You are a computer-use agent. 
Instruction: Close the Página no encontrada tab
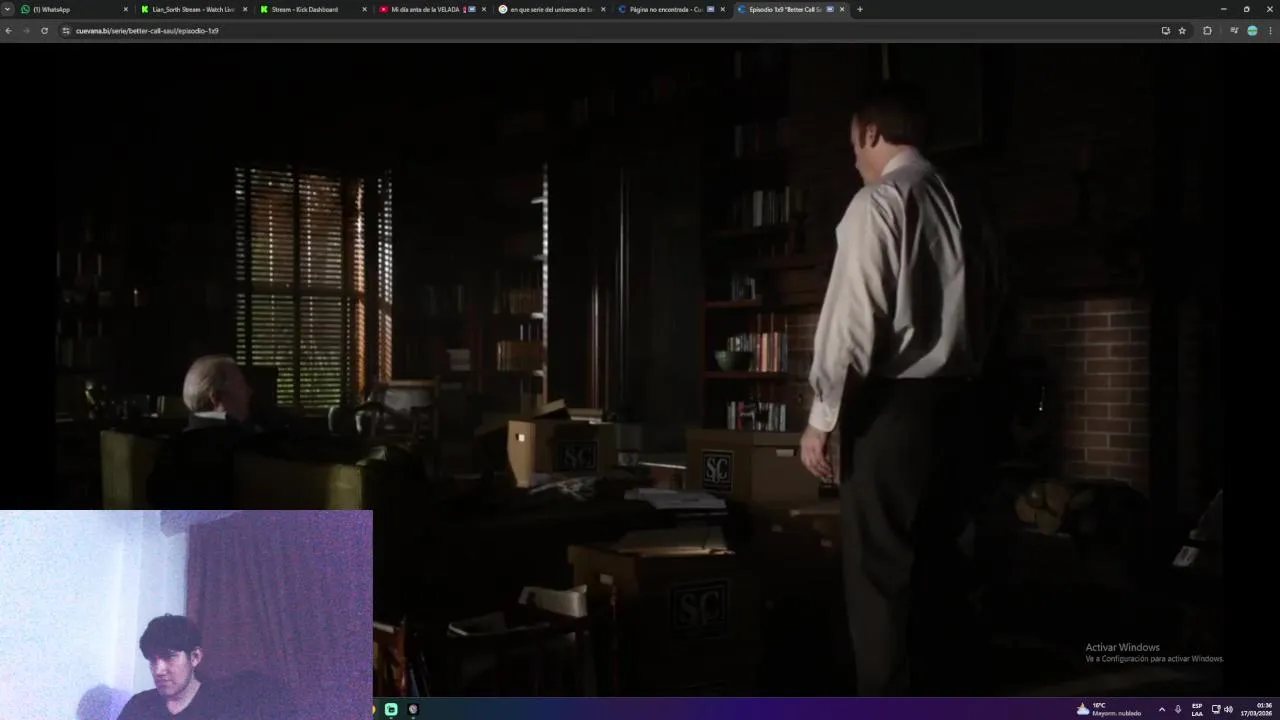722,9
